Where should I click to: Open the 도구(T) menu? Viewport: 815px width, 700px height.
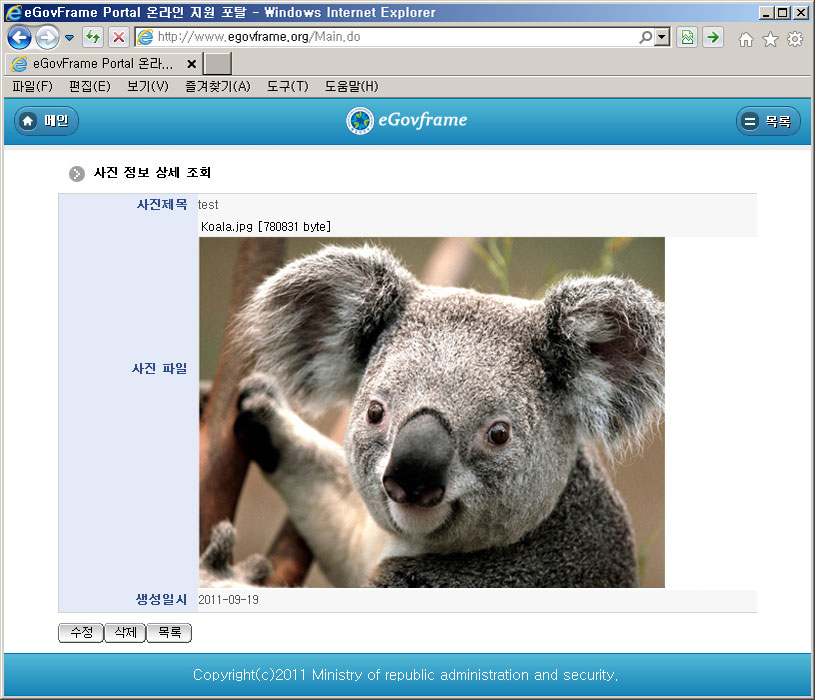coord(287,87)
